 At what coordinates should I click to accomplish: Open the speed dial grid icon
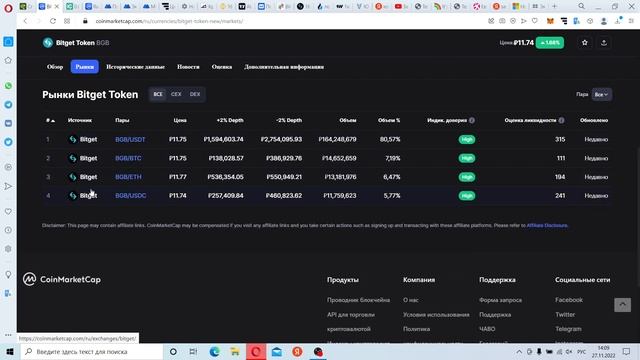tap(67, 21)
